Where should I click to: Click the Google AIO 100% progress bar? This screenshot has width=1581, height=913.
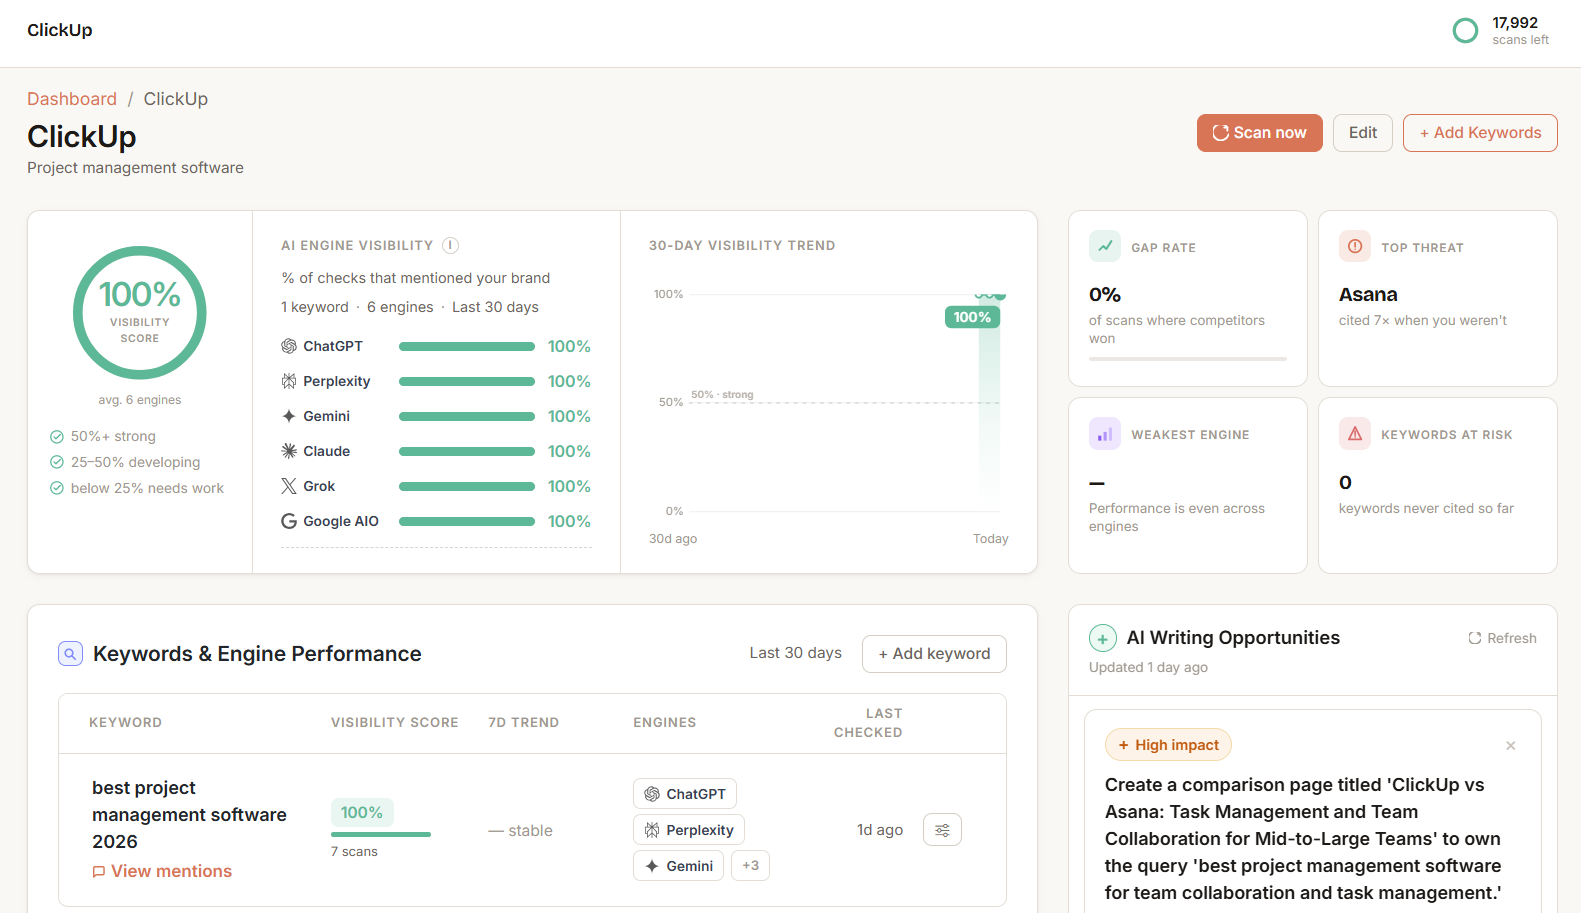pyautogui.click(x=467, y=522)
